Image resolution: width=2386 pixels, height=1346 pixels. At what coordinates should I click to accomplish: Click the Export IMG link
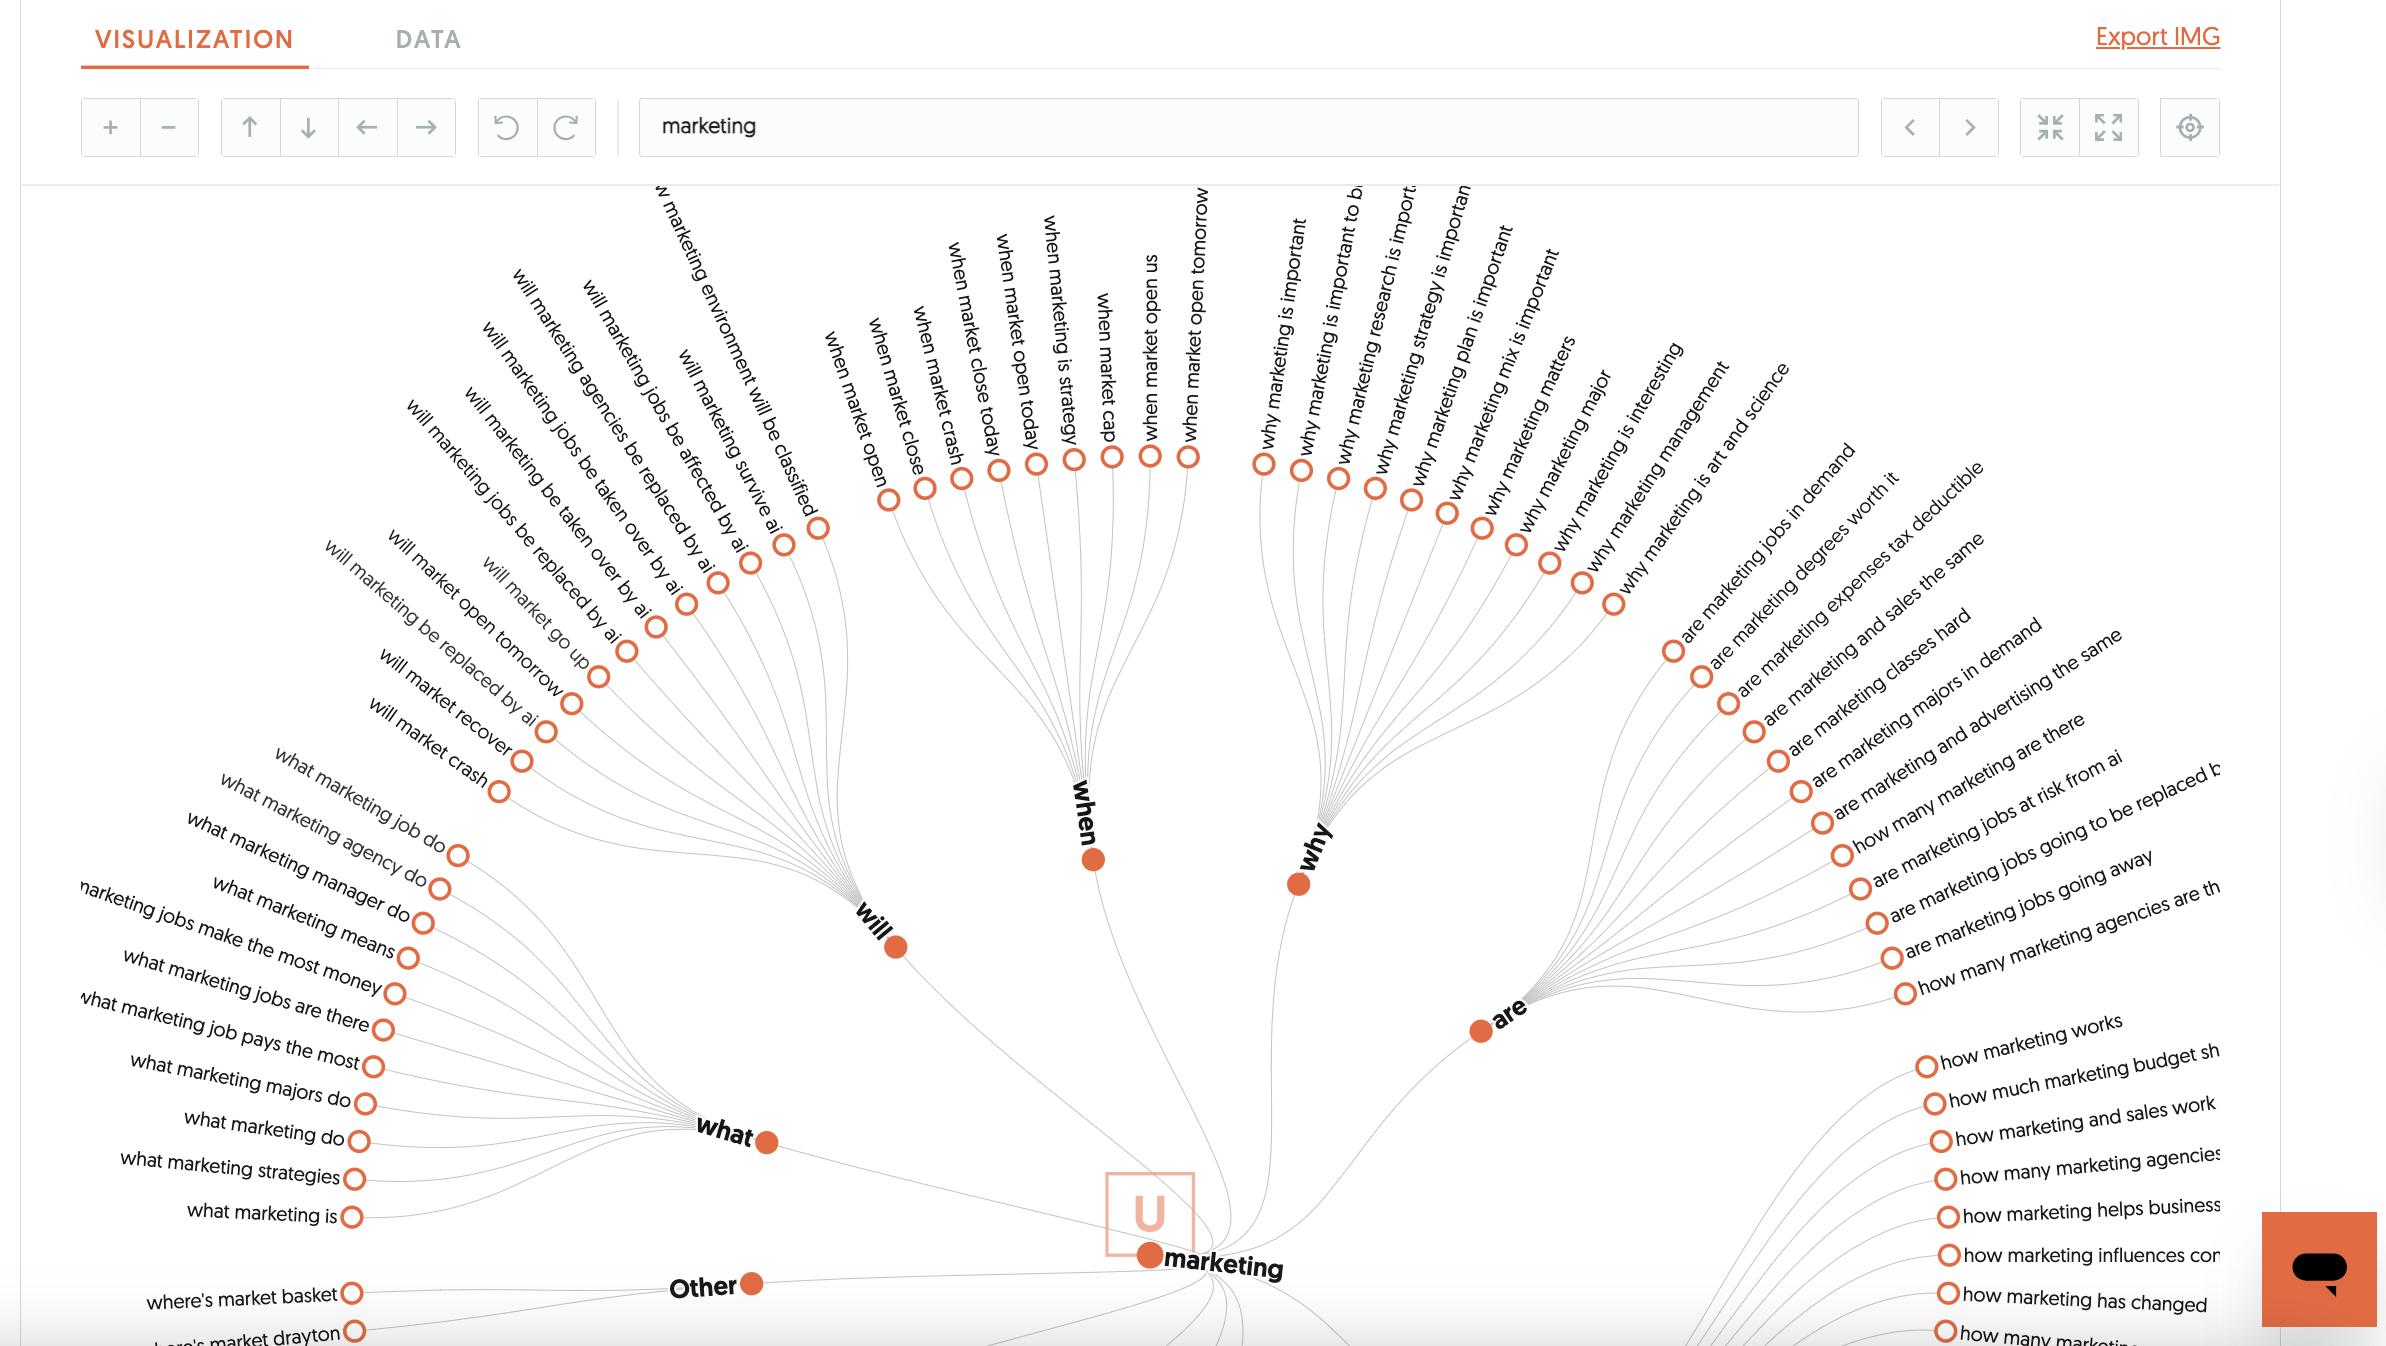pyautogui.click(x=2157, y=36)
